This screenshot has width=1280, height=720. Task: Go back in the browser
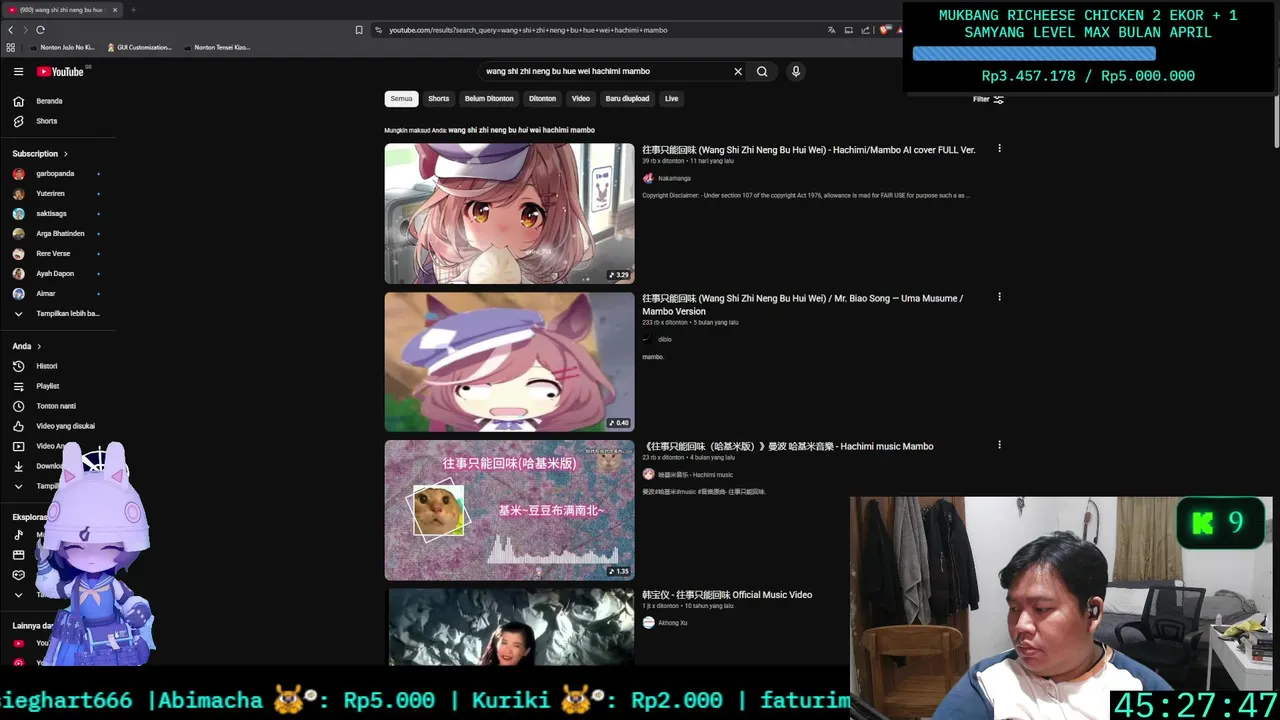point(11,30)
